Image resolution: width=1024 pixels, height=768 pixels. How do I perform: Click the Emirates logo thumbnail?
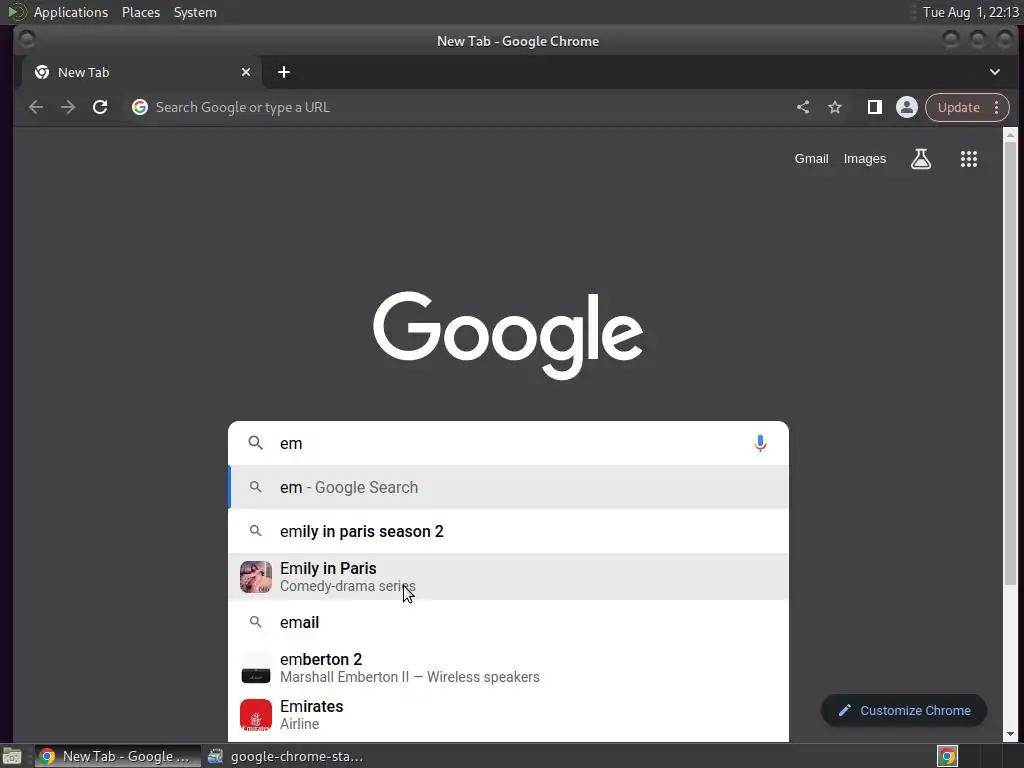tap(256, 714)
